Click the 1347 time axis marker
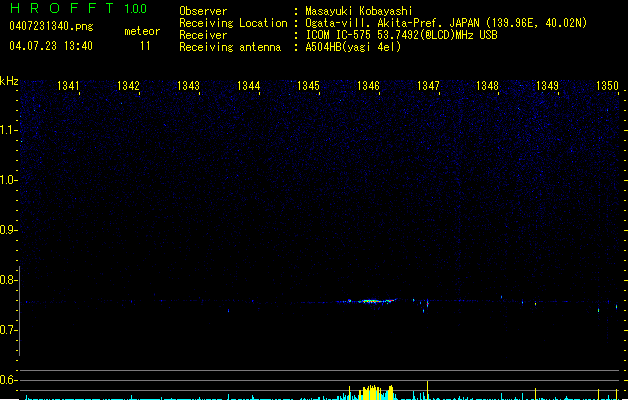 428,86
